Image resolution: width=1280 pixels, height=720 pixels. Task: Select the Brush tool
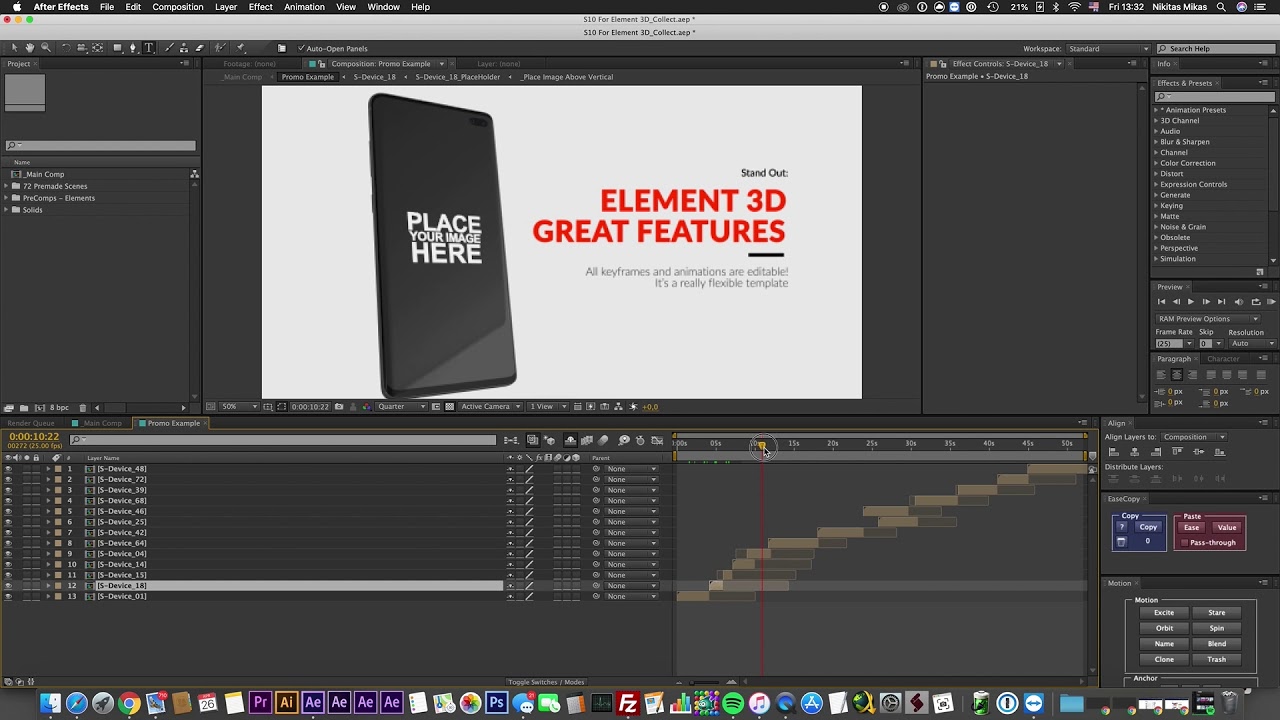[x=168, y=48]
